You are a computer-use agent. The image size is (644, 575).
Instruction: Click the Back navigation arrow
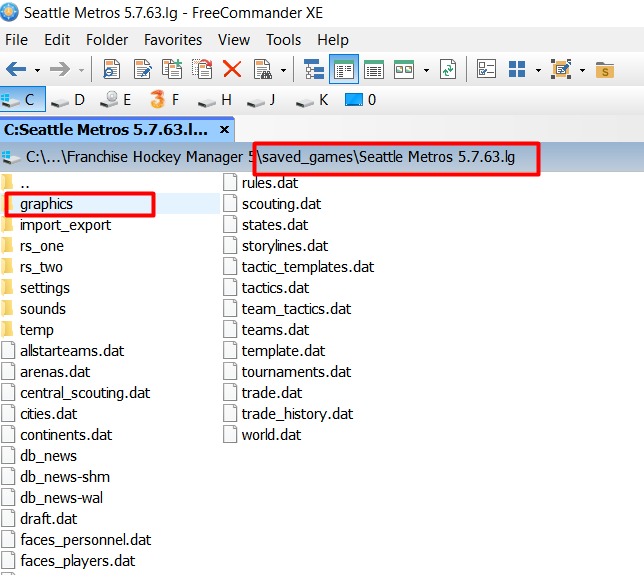click(x=16, y=70)
